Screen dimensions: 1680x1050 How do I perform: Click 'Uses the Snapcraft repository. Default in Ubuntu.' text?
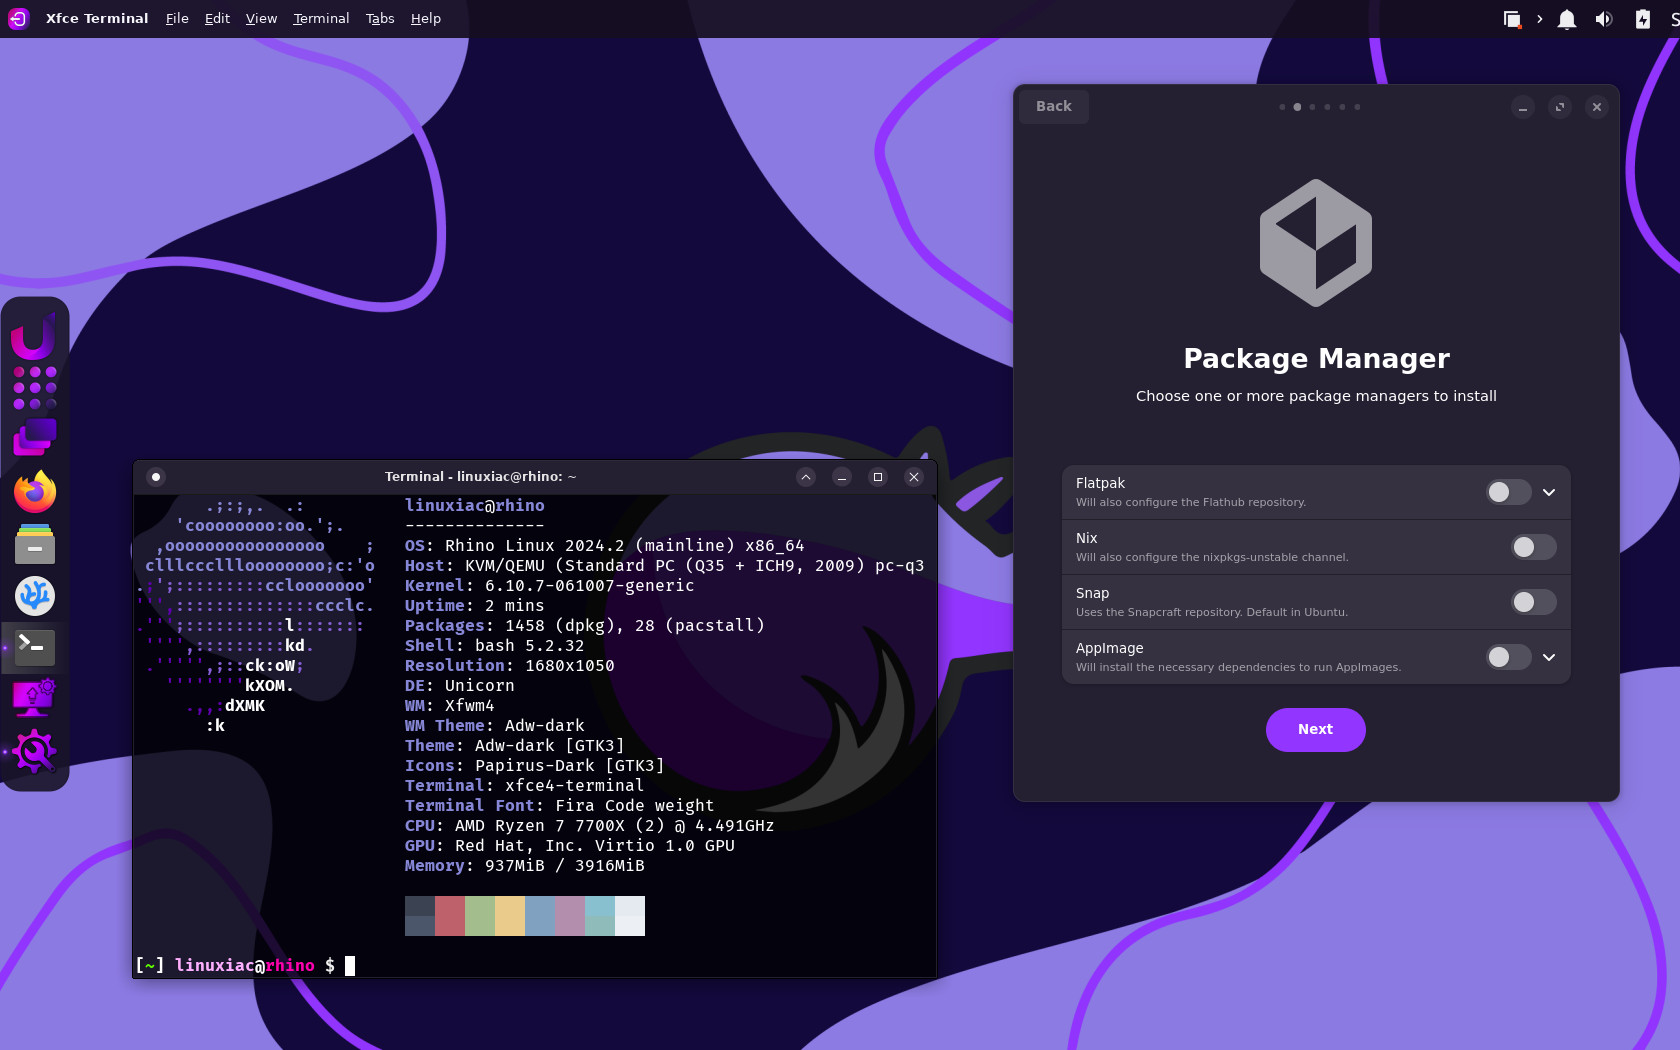pyautogui.click(x=1212, y=613)
